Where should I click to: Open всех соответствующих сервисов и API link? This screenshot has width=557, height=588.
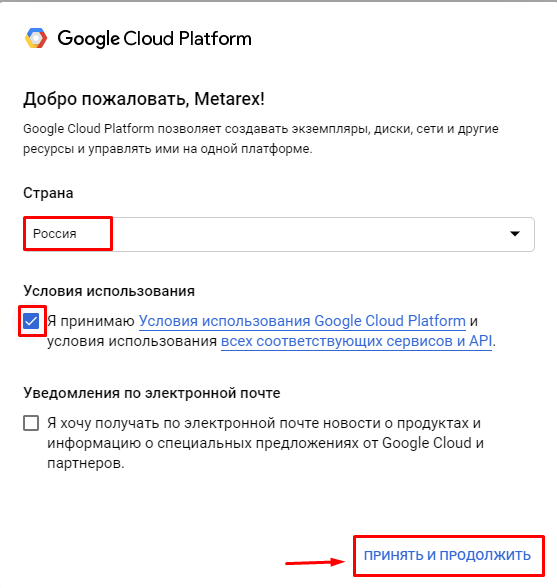356,341
